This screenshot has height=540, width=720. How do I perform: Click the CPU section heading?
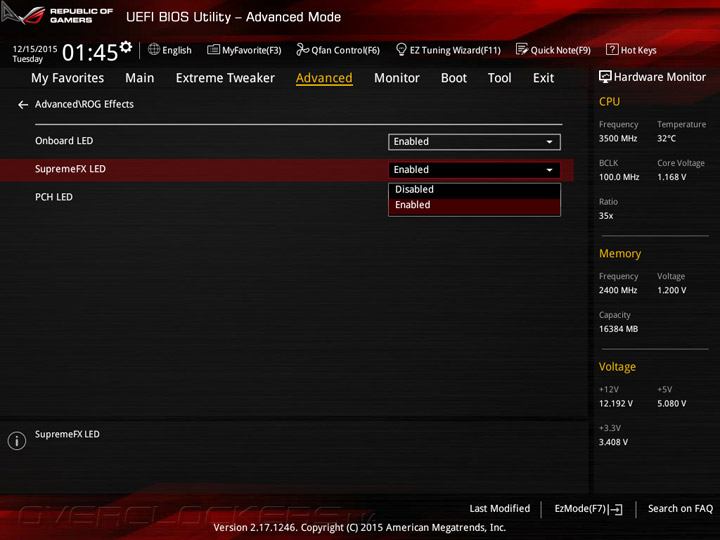tap(609, 101)
